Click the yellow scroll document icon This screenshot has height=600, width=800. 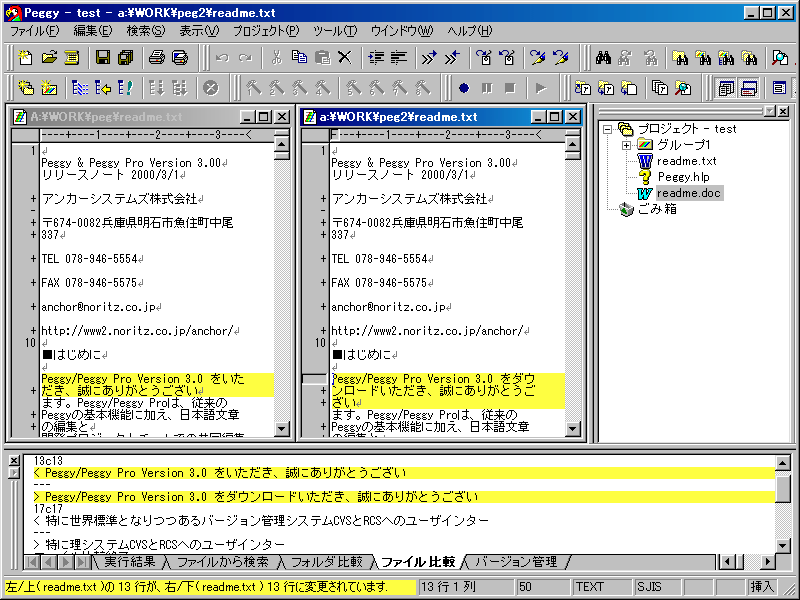(x=72, y=58)
